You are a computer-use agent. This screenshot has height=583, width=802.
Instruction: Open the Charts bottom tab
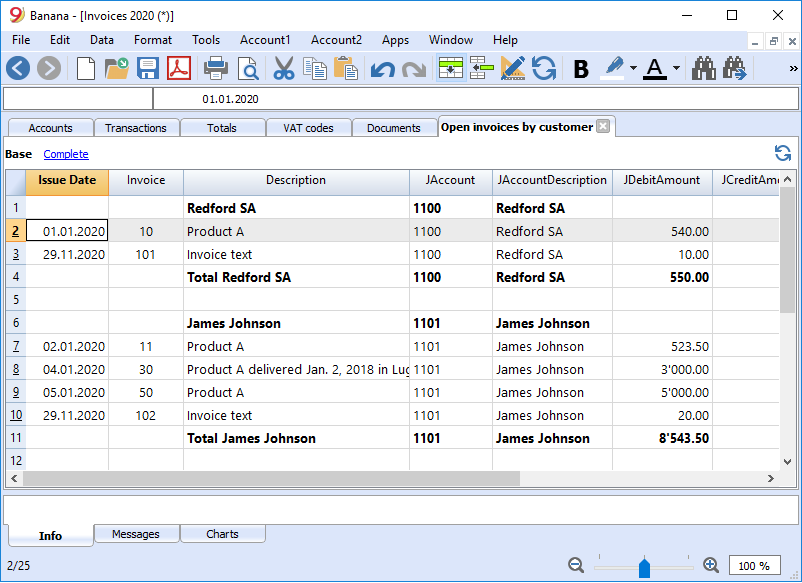point(222,534)
